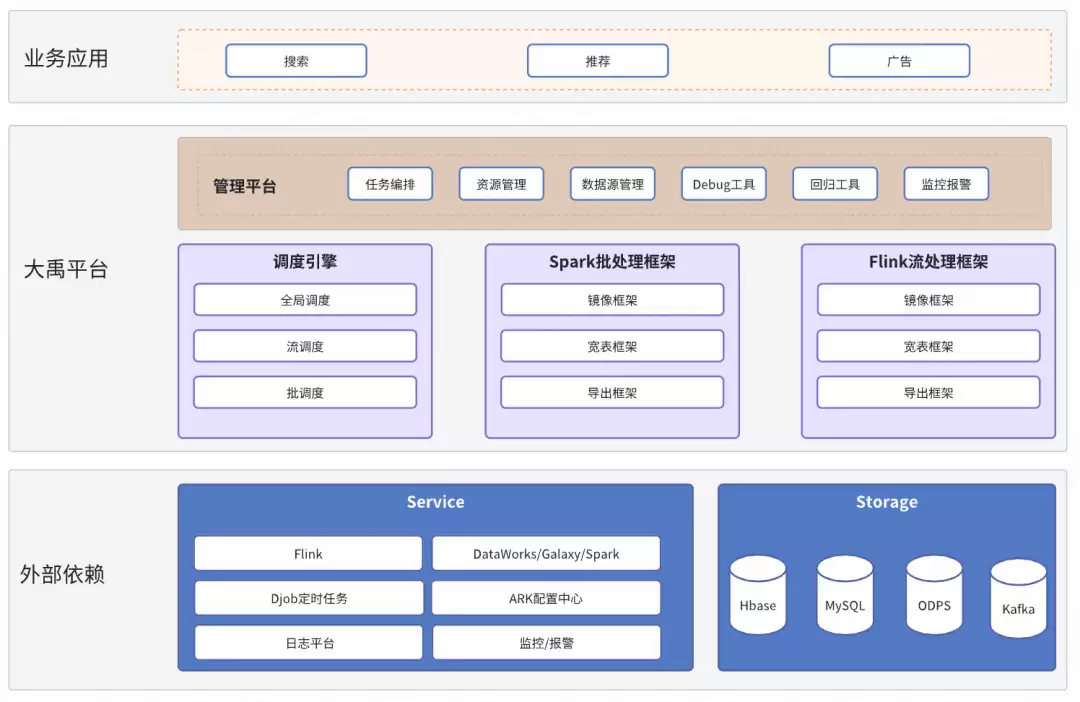Screen dimensions: 1080x702
Task: Select the 回归工具 box
Action: 835,184
